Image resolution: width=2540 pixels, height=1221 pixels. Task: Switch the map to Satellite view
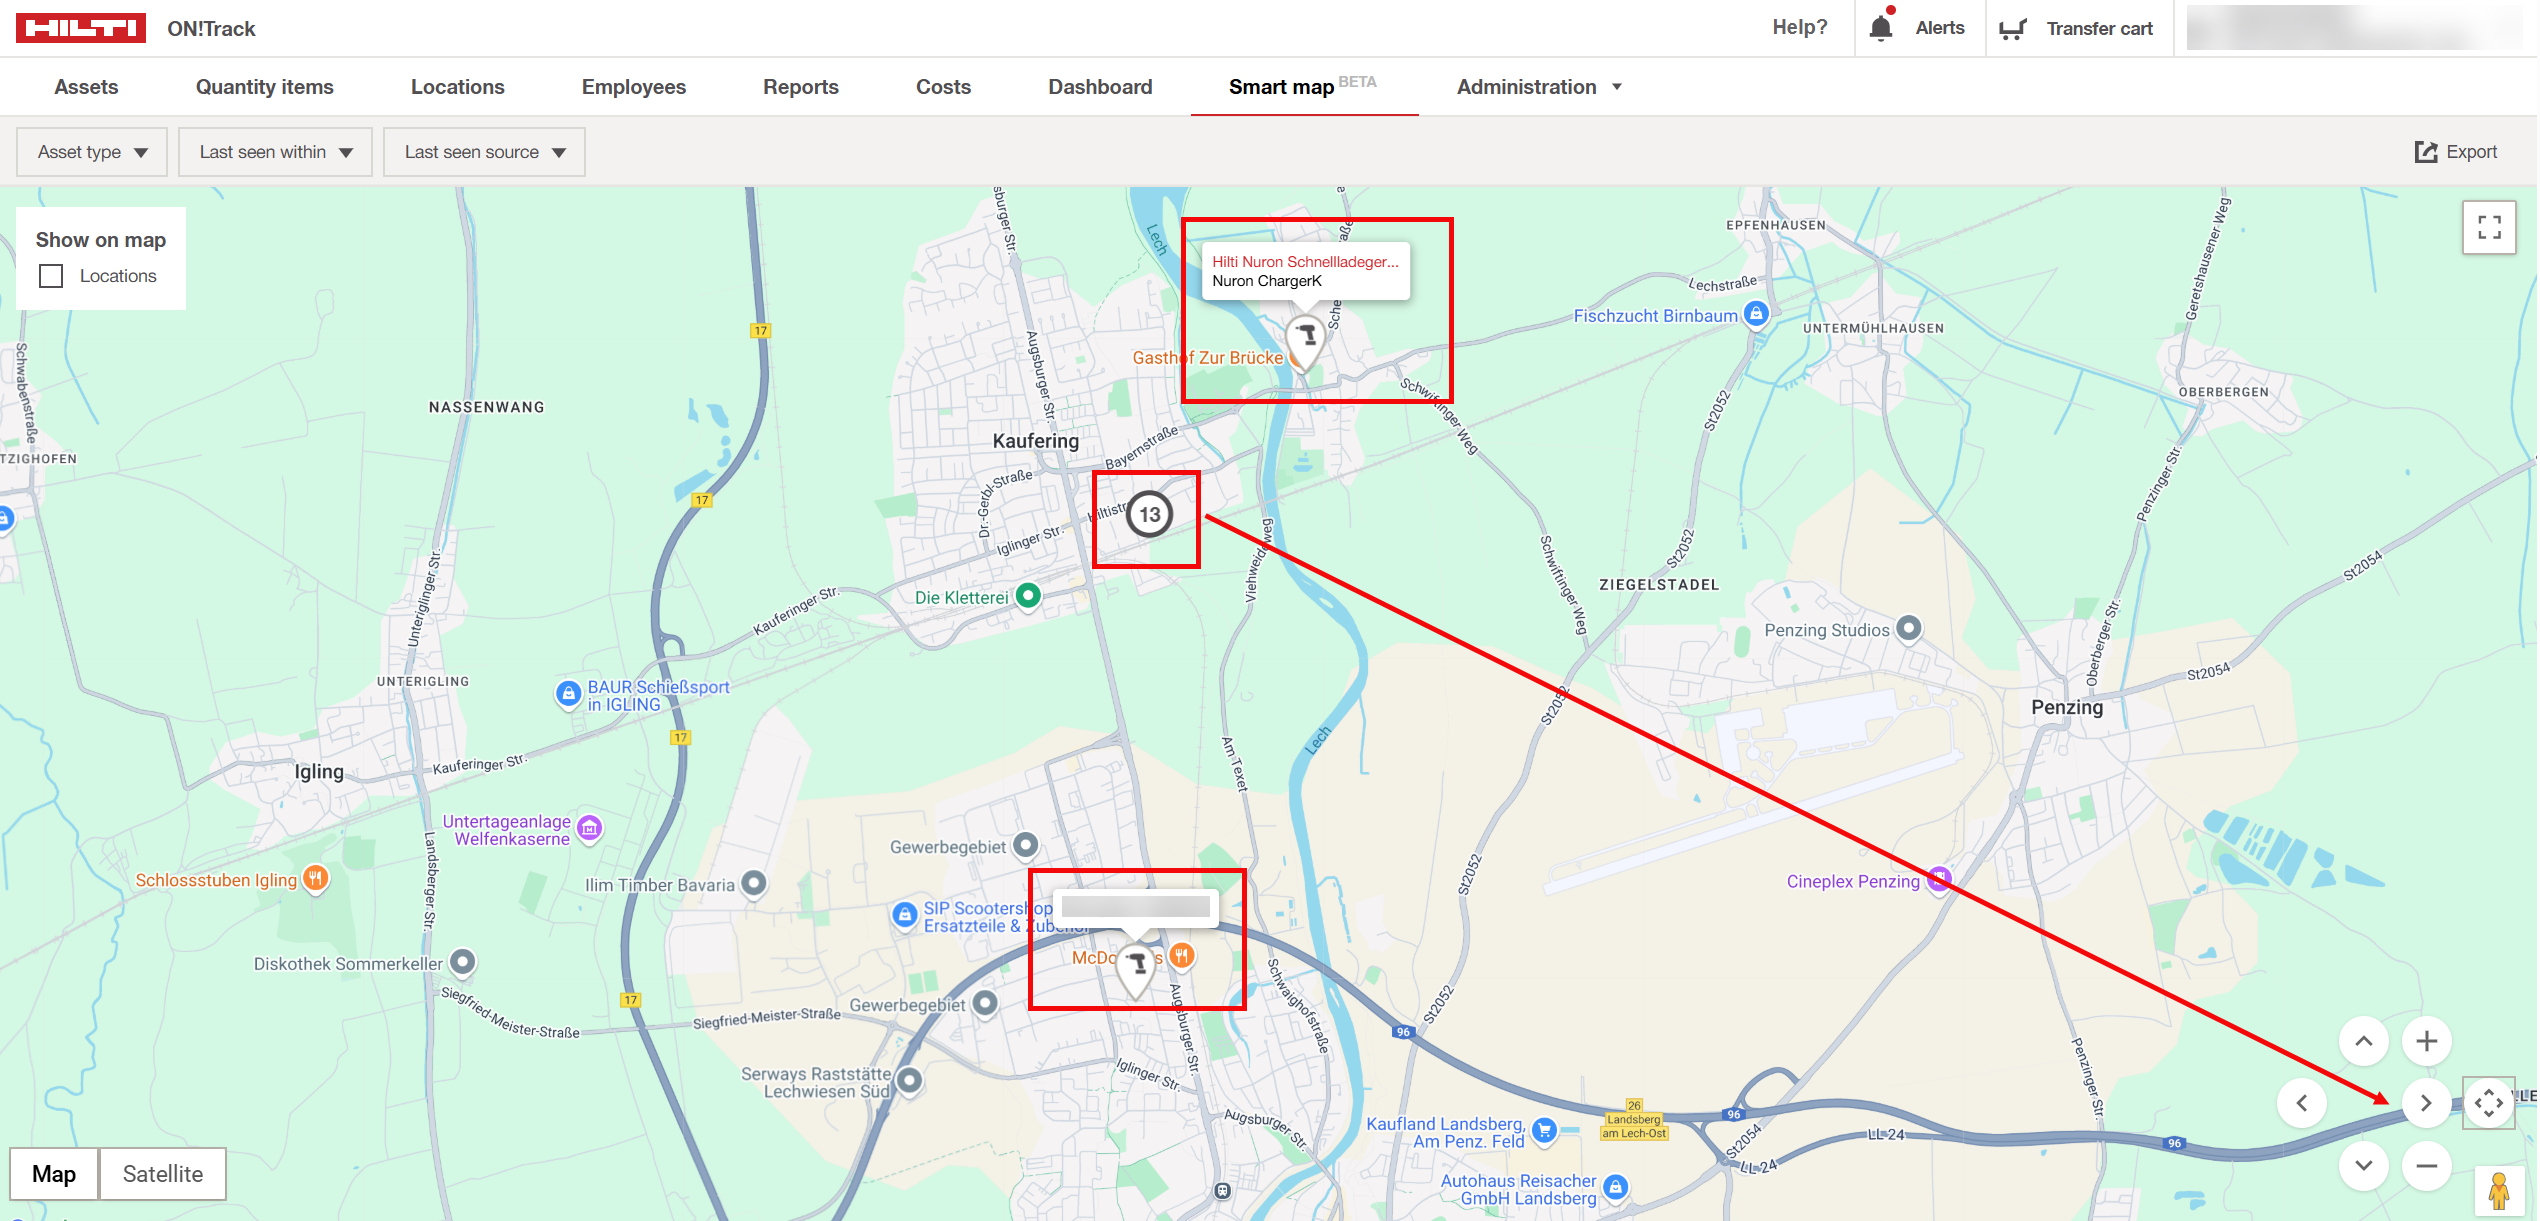(x=162, y=1173)
